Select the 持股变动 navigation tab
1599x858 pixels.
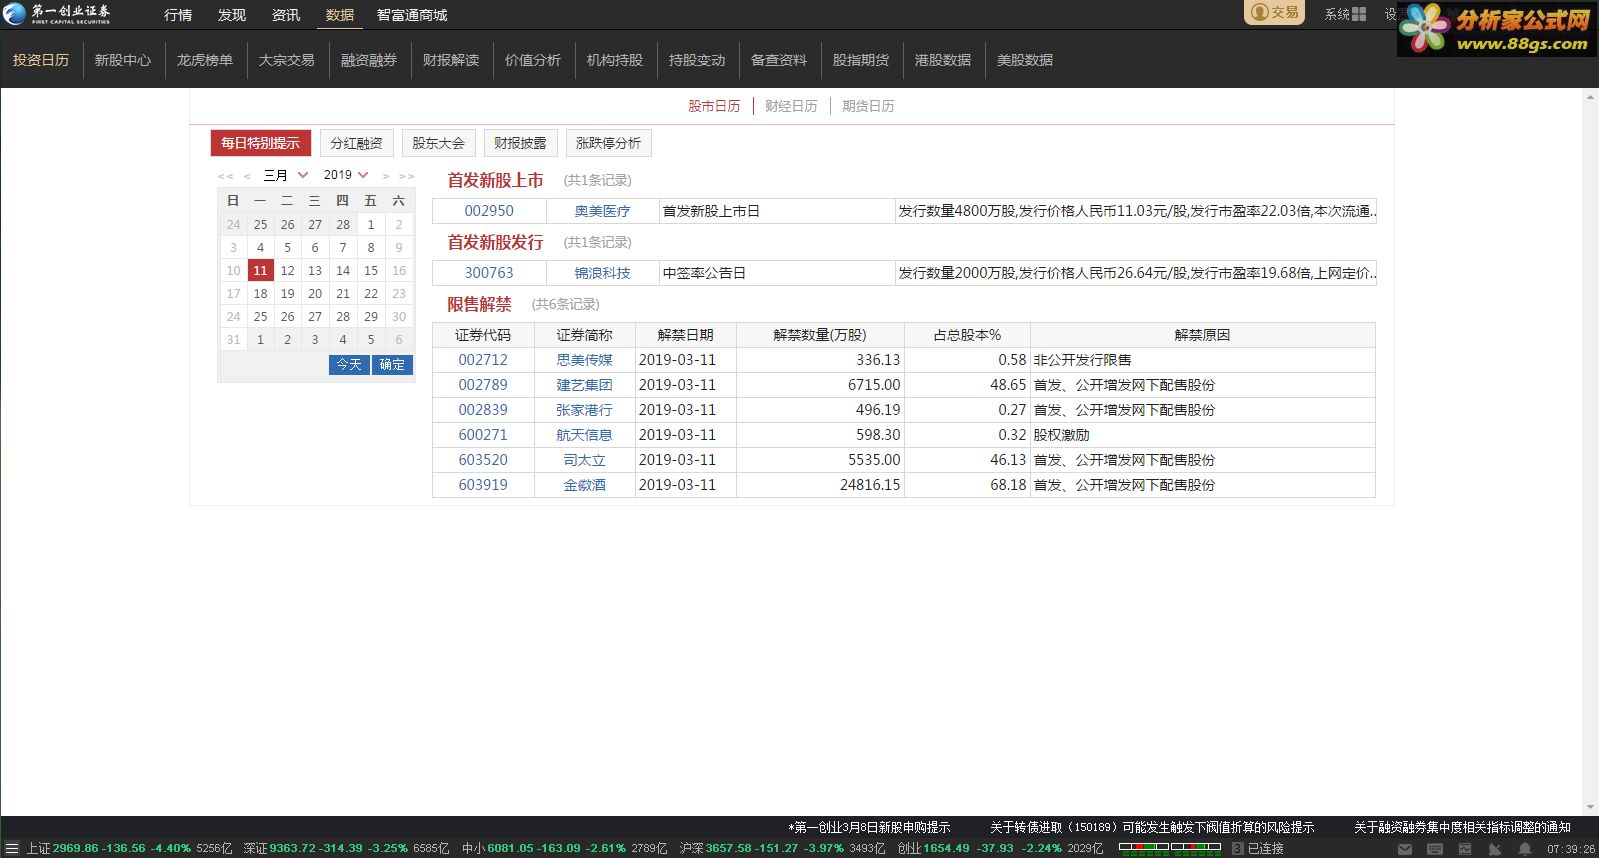697,60
